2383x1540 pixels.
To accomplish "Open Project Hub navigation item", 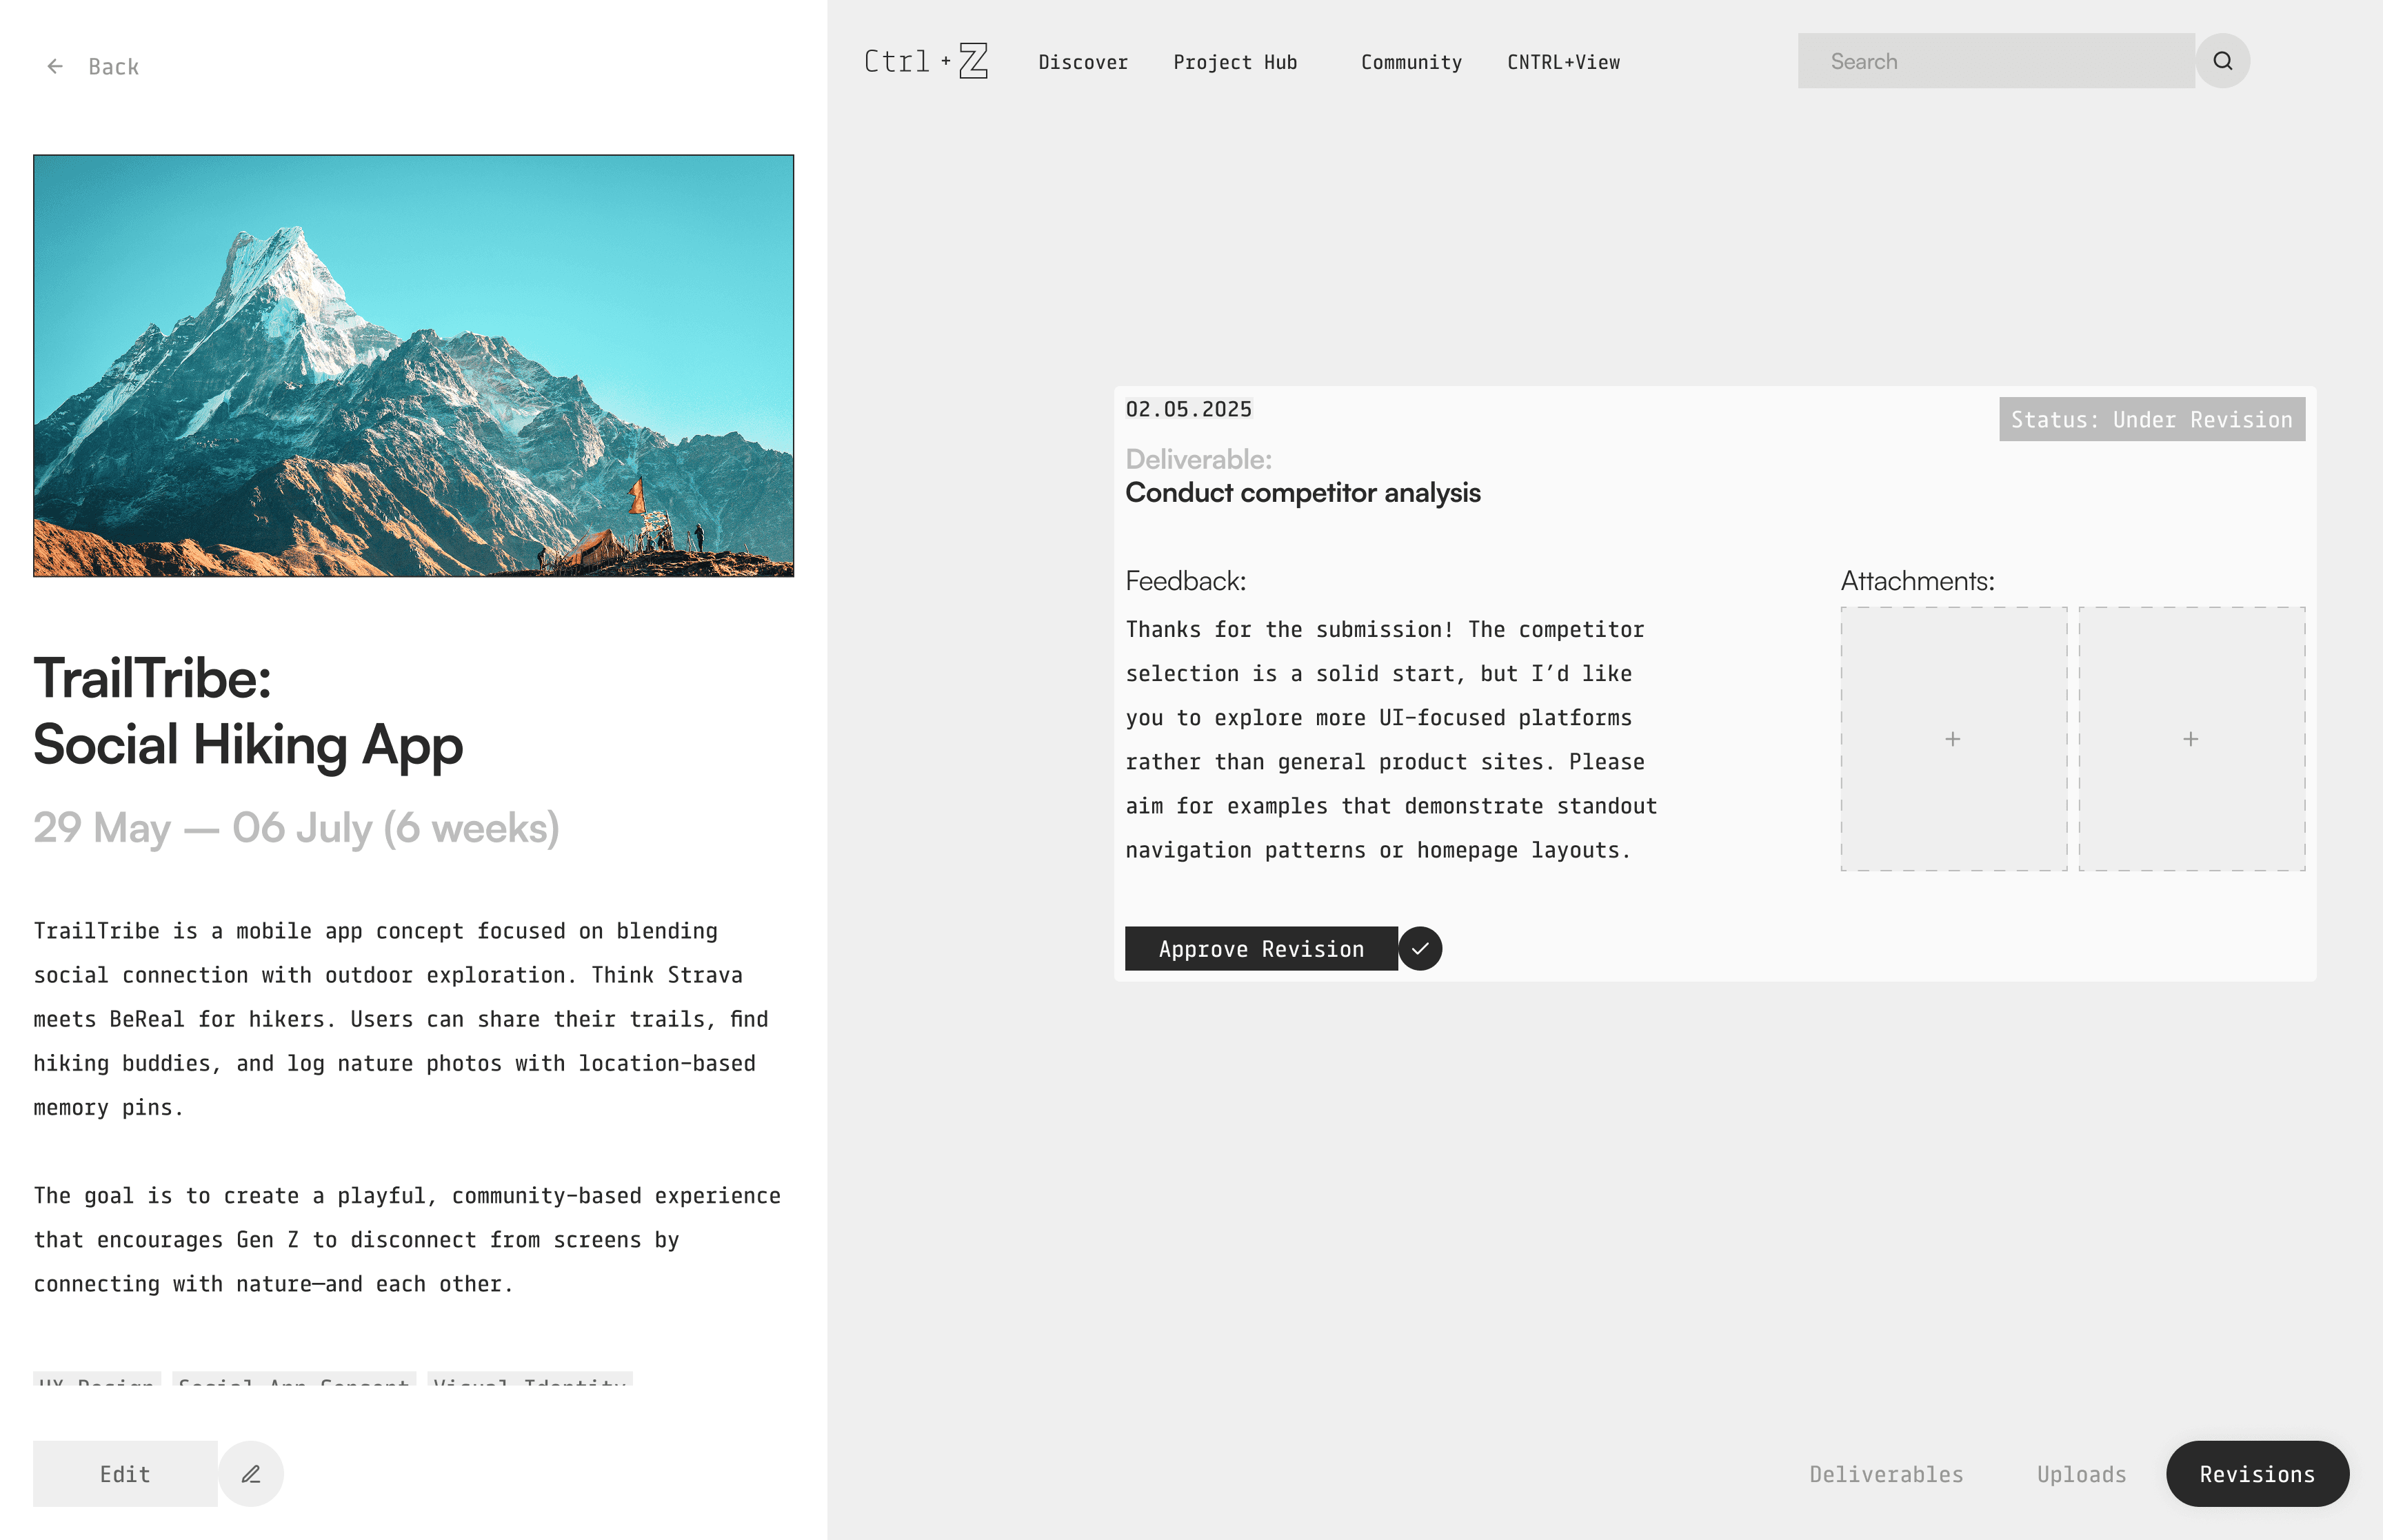I will (1235, 62).
